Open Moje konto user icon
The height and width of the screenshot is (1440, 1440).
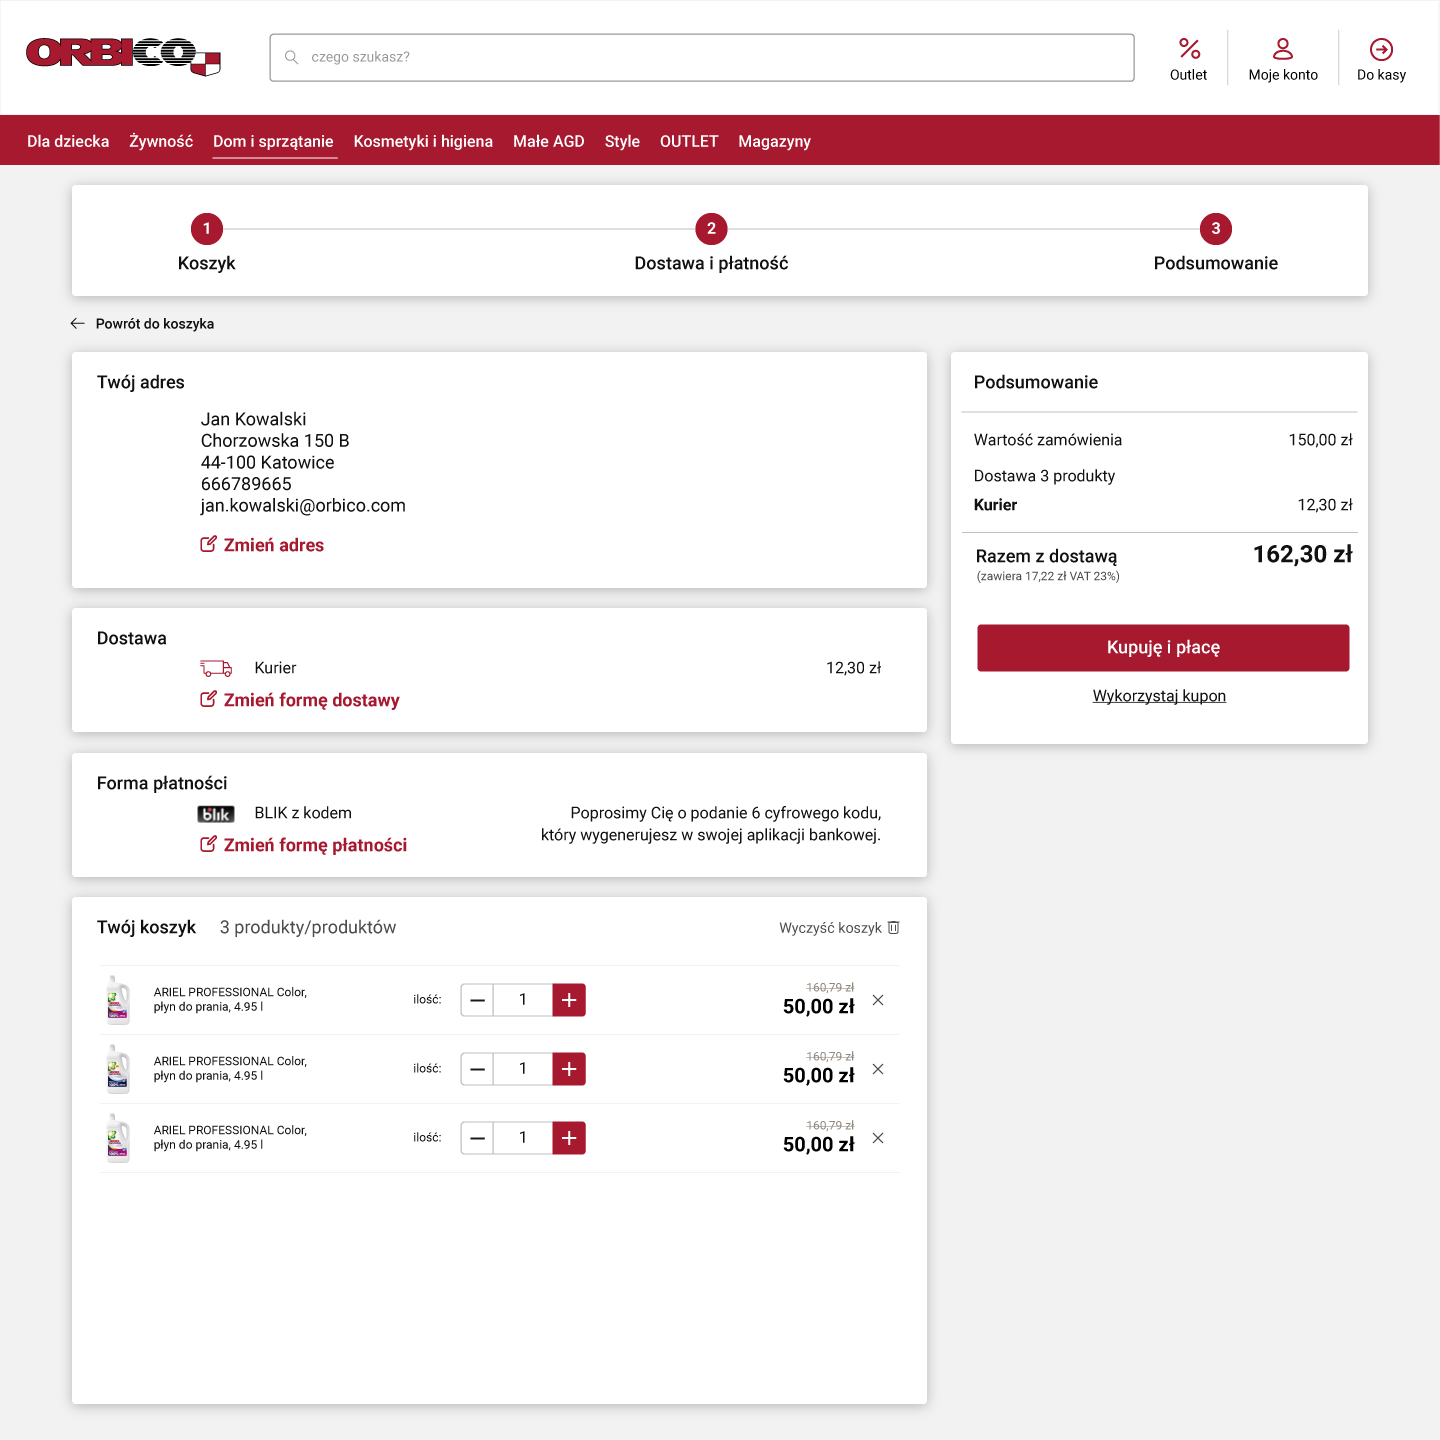(x=1282, y=49)
